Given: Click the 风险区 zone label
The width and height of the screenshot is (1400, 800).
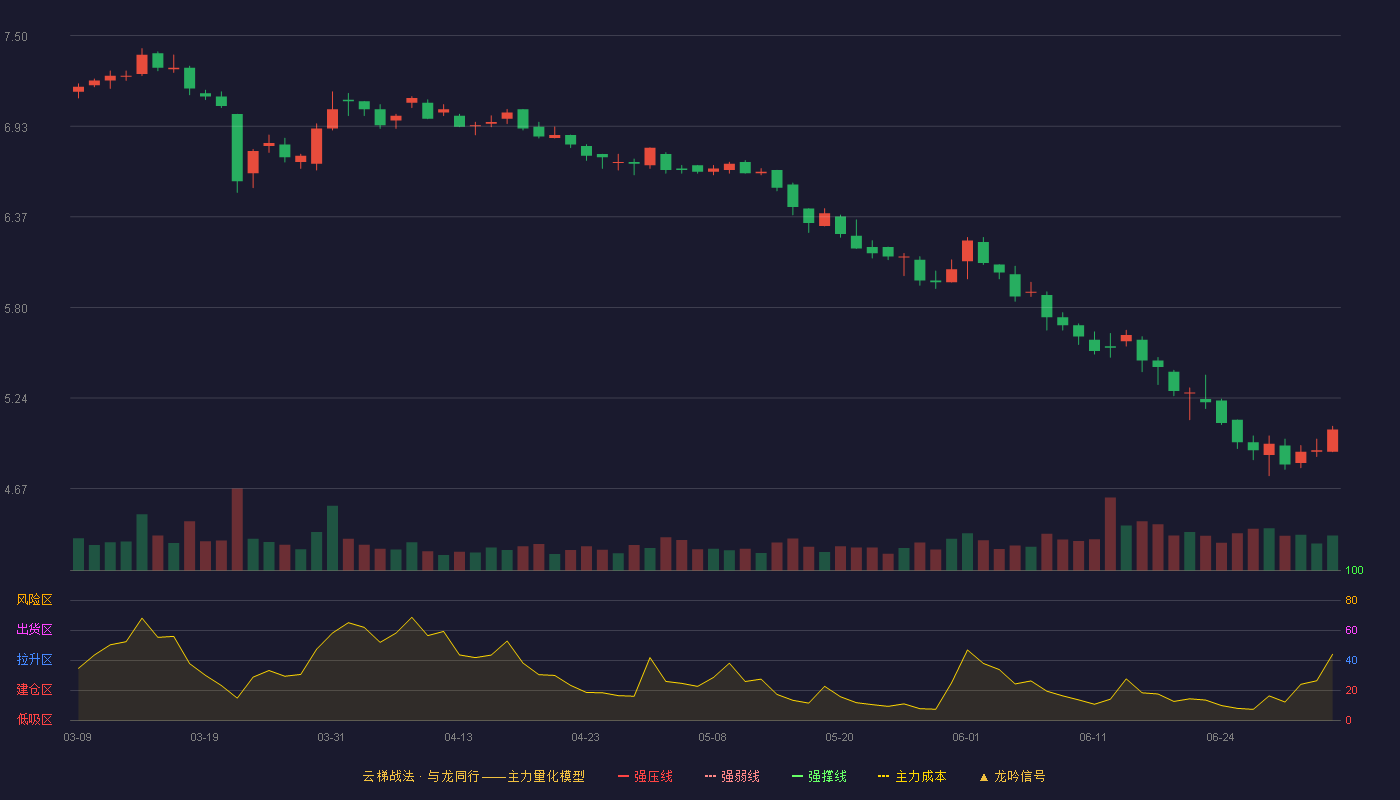Looking at the screenshot, I should click(x=34, y=600).
